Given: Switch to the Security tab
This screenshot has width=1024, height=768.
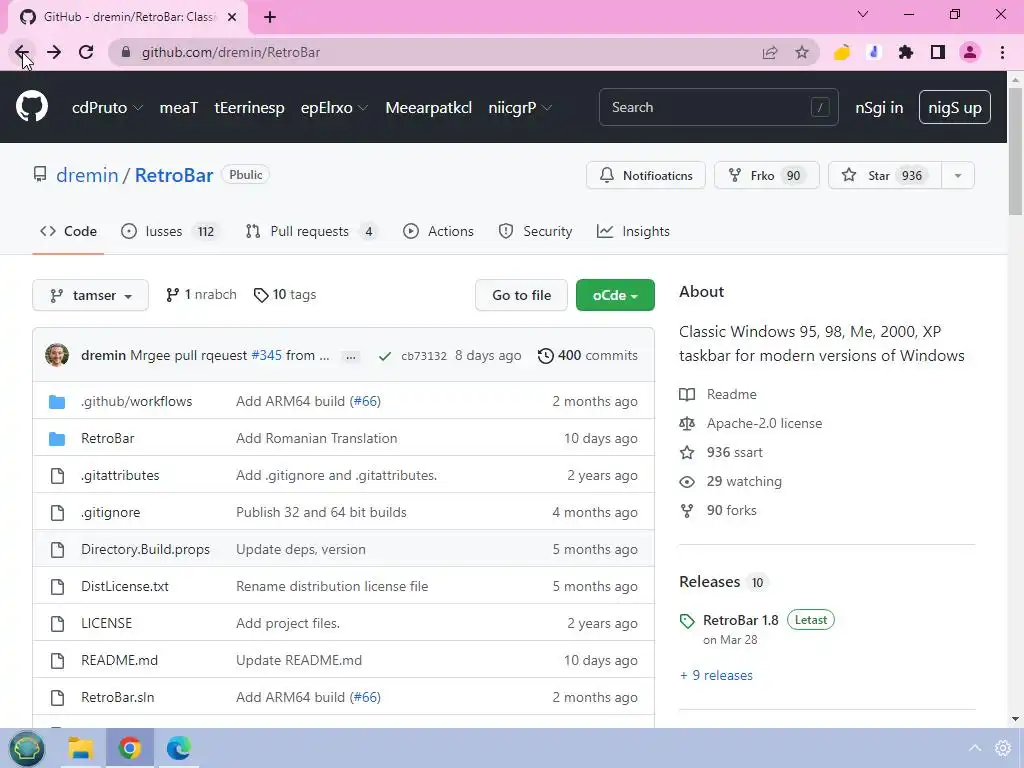Looking at the screenshot, I should click(x=536, y=231).
